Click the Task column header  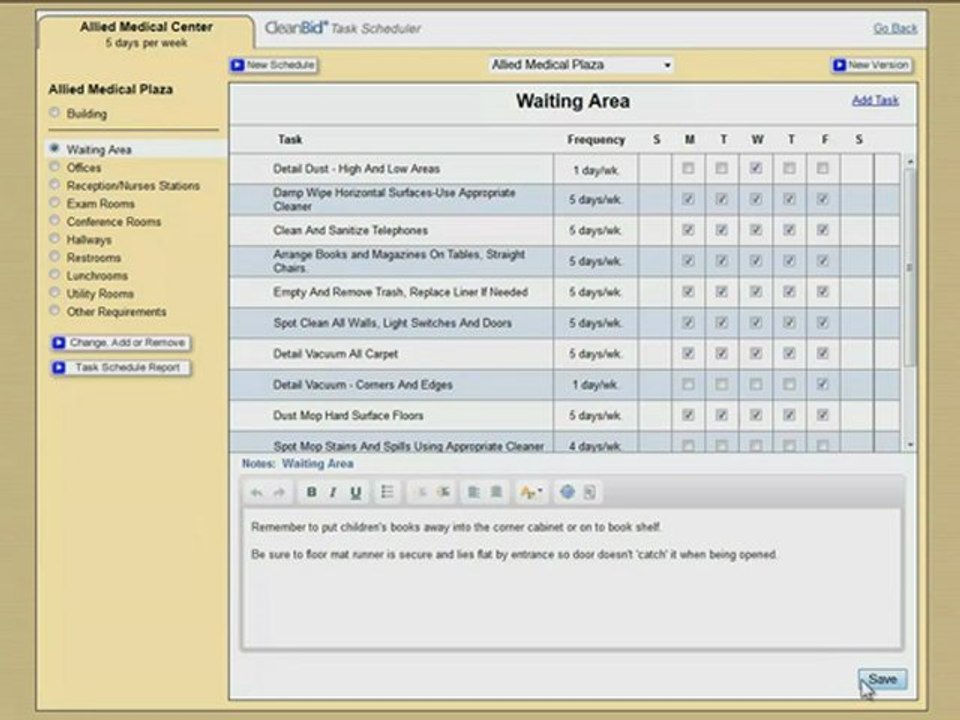[290, 140]
